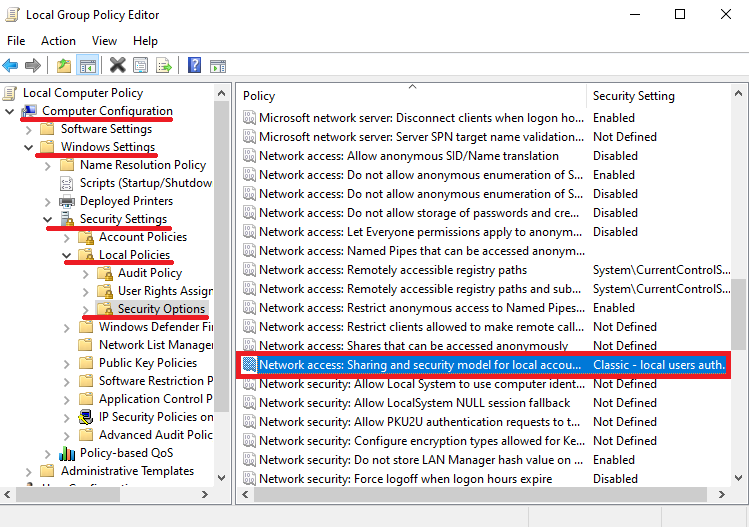This screenshot has height=527, width=751.
Task: Click policy list scroll down arrow
Action: pos(738,478)
